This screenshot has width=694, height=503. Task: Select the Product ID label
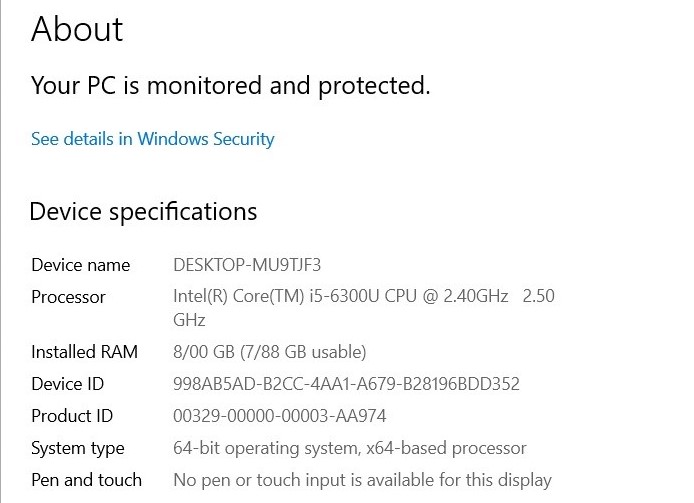coord(72,416)
